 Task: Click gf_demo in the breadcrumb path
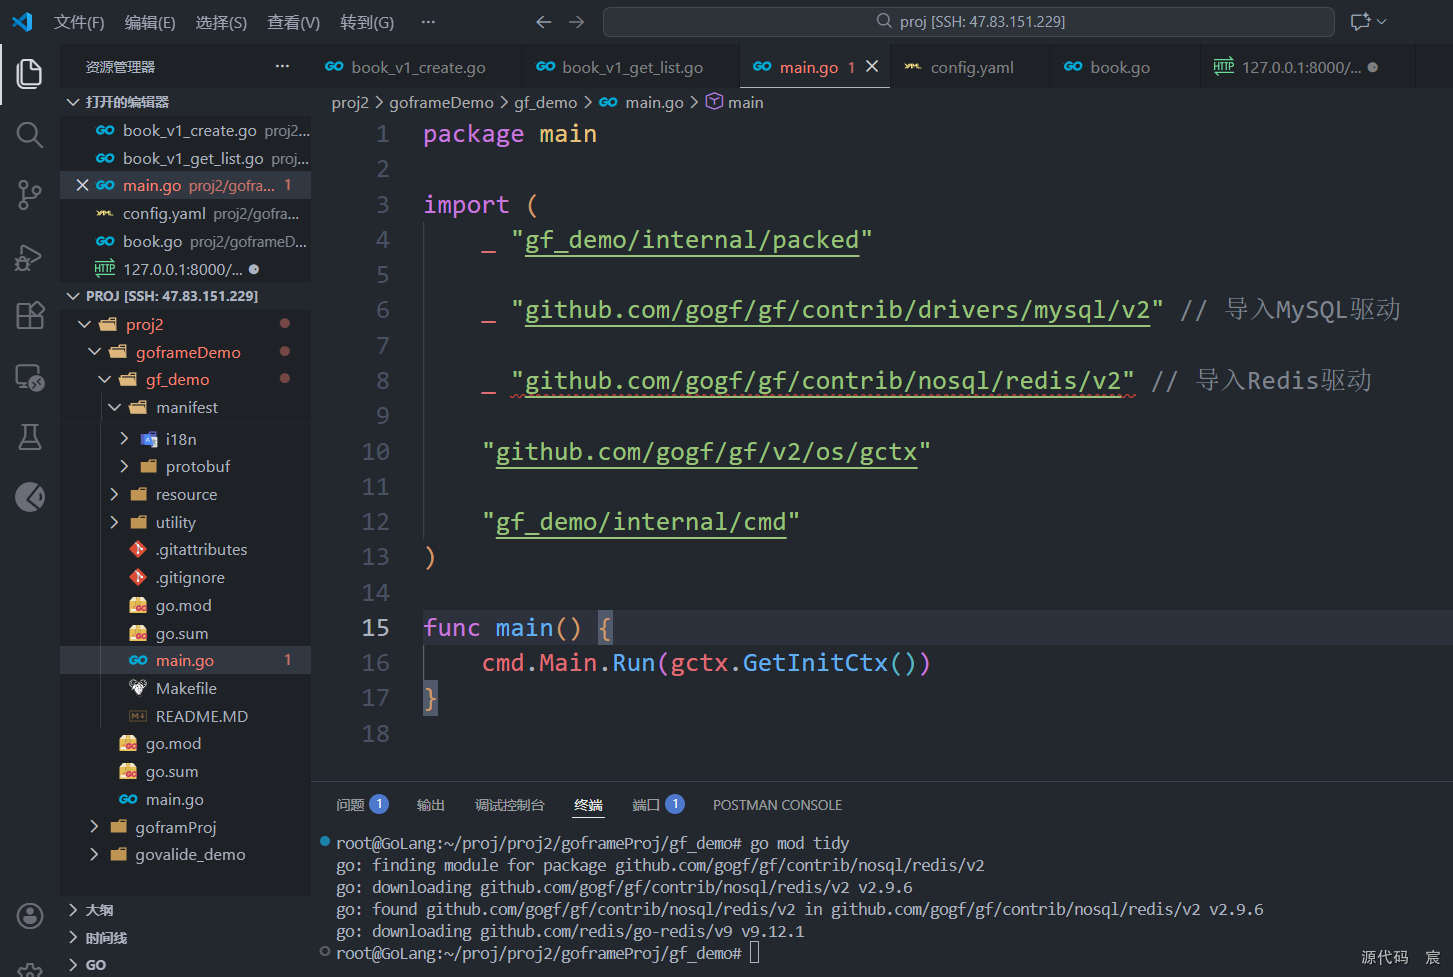[x=545, y=102]
